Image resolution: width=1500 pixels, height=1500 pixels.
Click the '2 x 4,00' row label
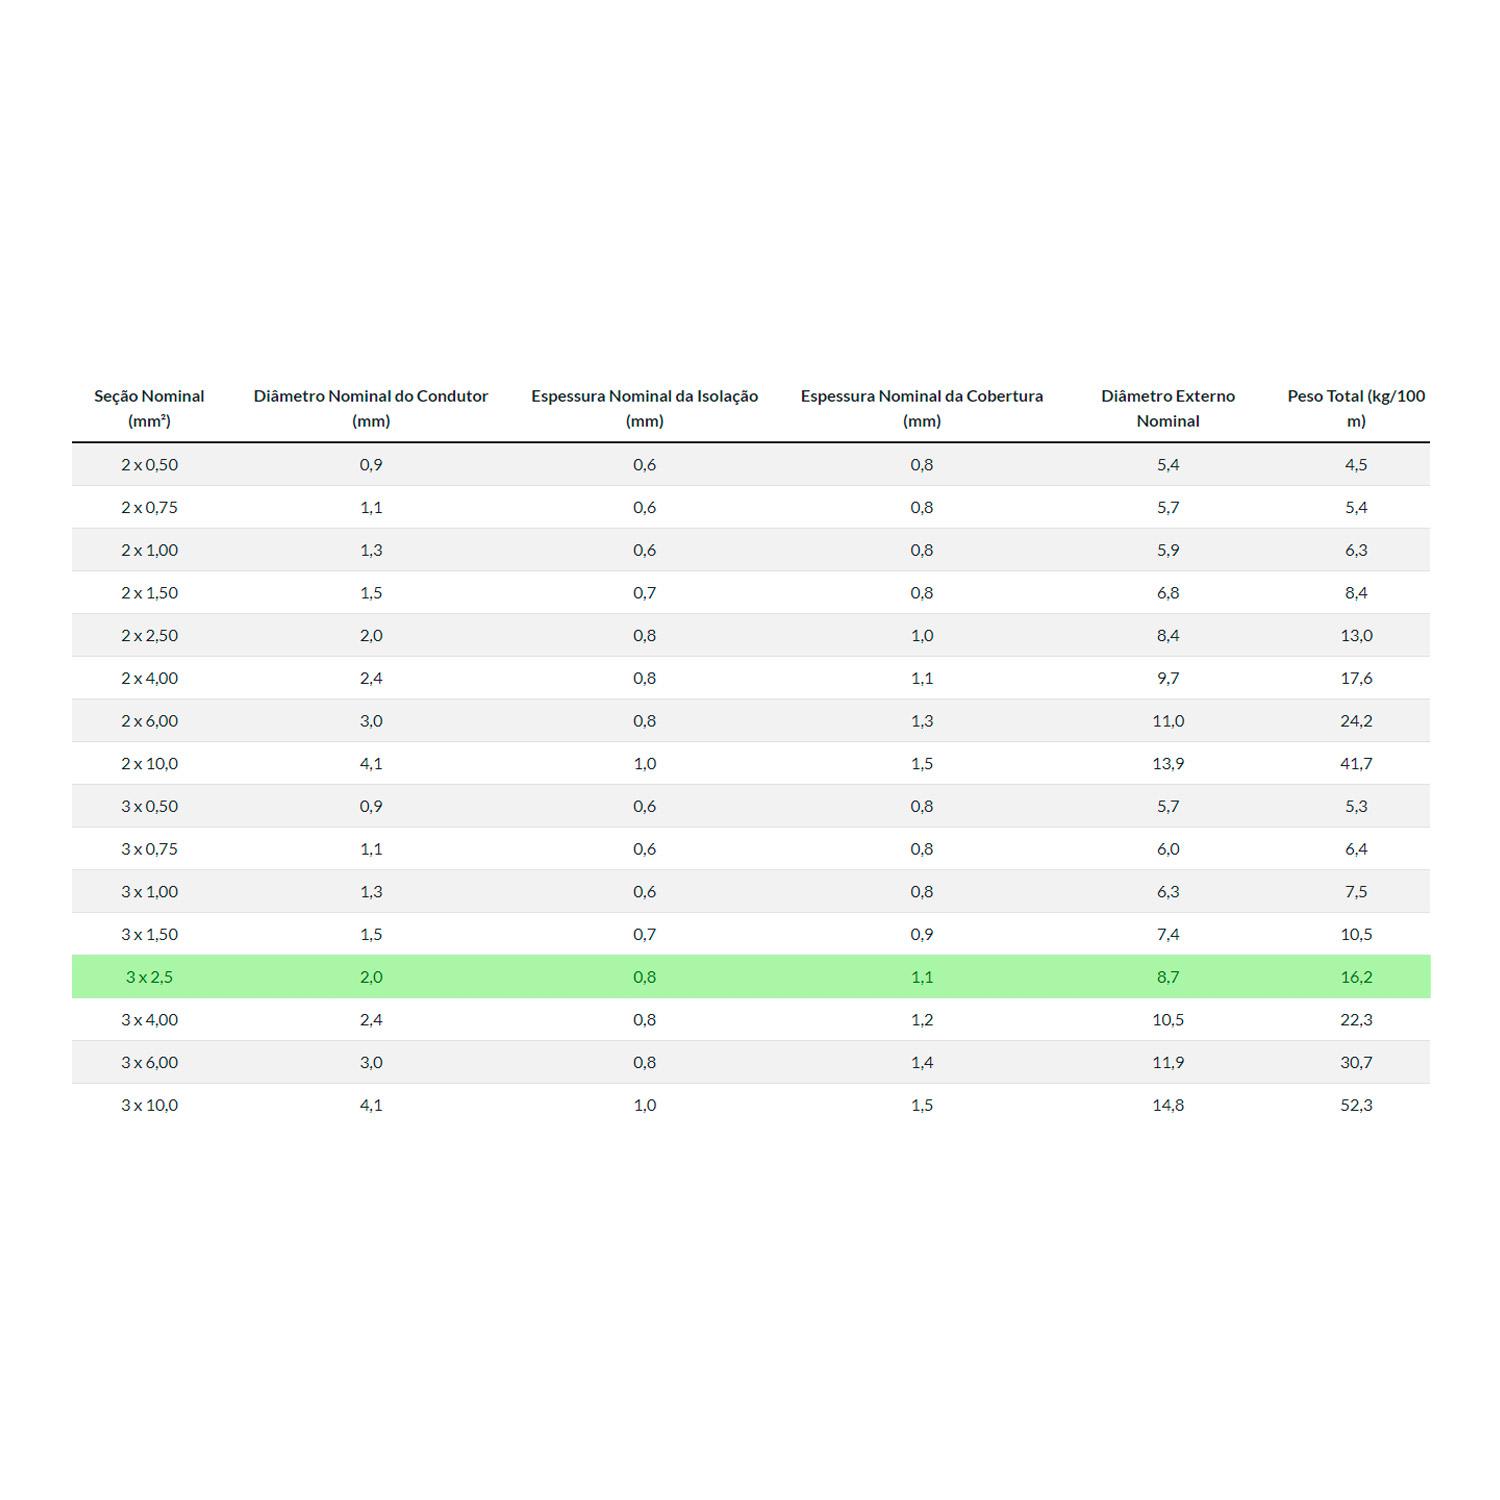(x=149, y=678)
